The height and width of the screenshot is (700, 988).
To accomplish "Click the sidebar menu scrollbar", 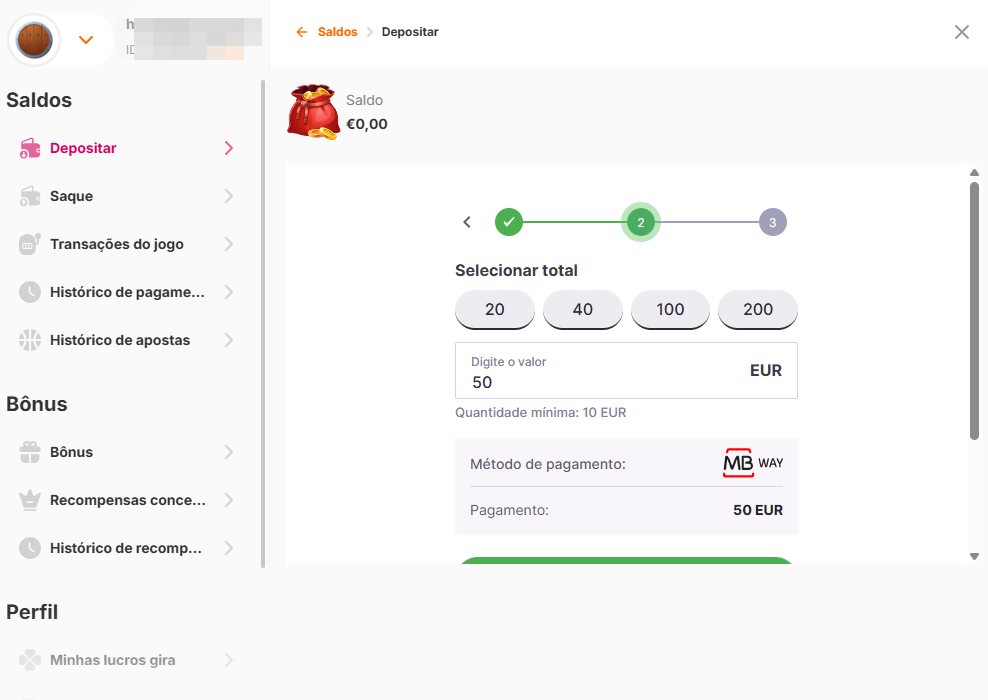I will pos(263,324).
